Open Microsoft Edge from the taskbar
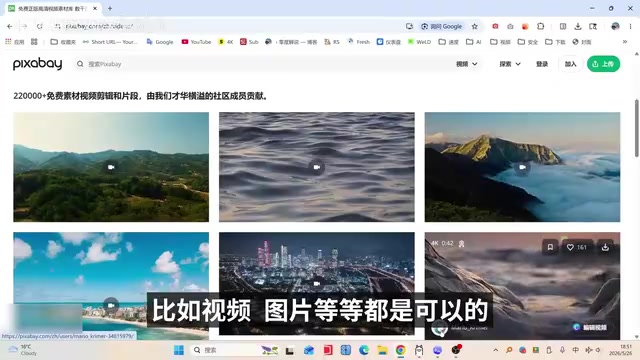 click(364, 350)
